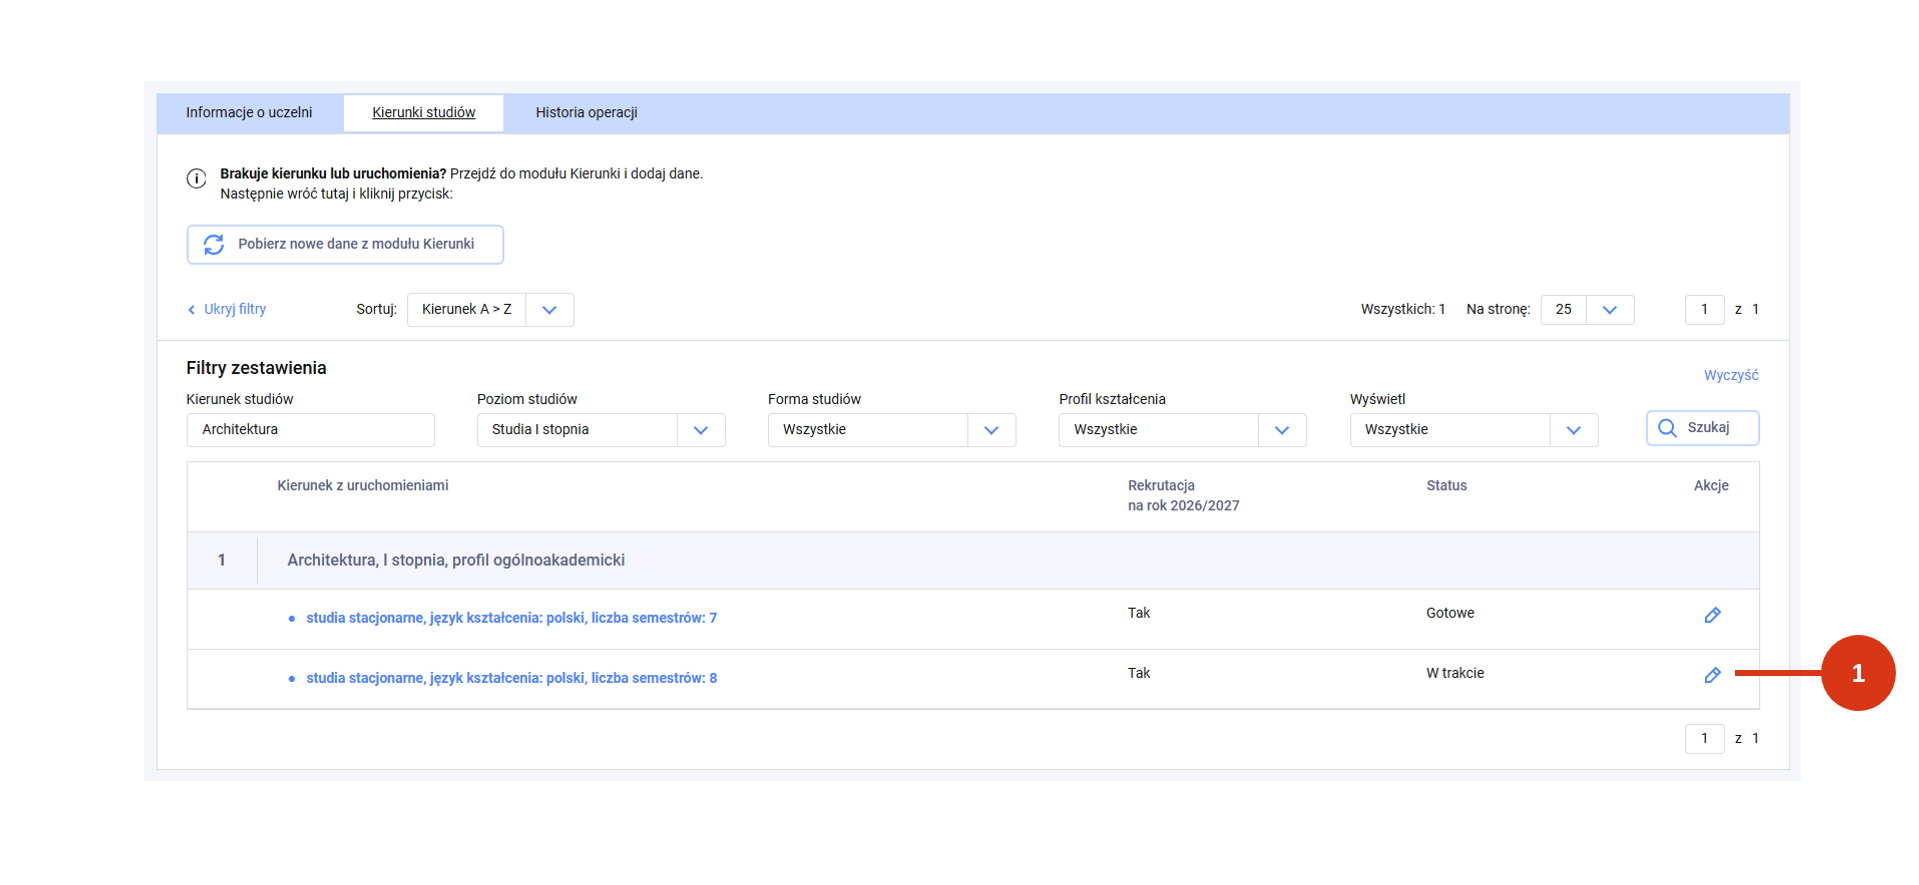
Task: Click the magnifier icon in Szukaj
Action: pos(1667,428)
